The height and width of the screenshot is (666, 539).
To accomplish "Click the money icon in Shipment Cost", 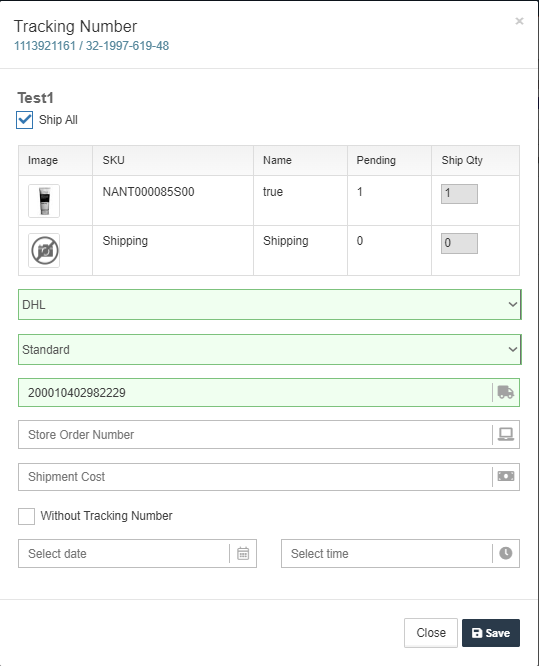I will click(505, 476).
